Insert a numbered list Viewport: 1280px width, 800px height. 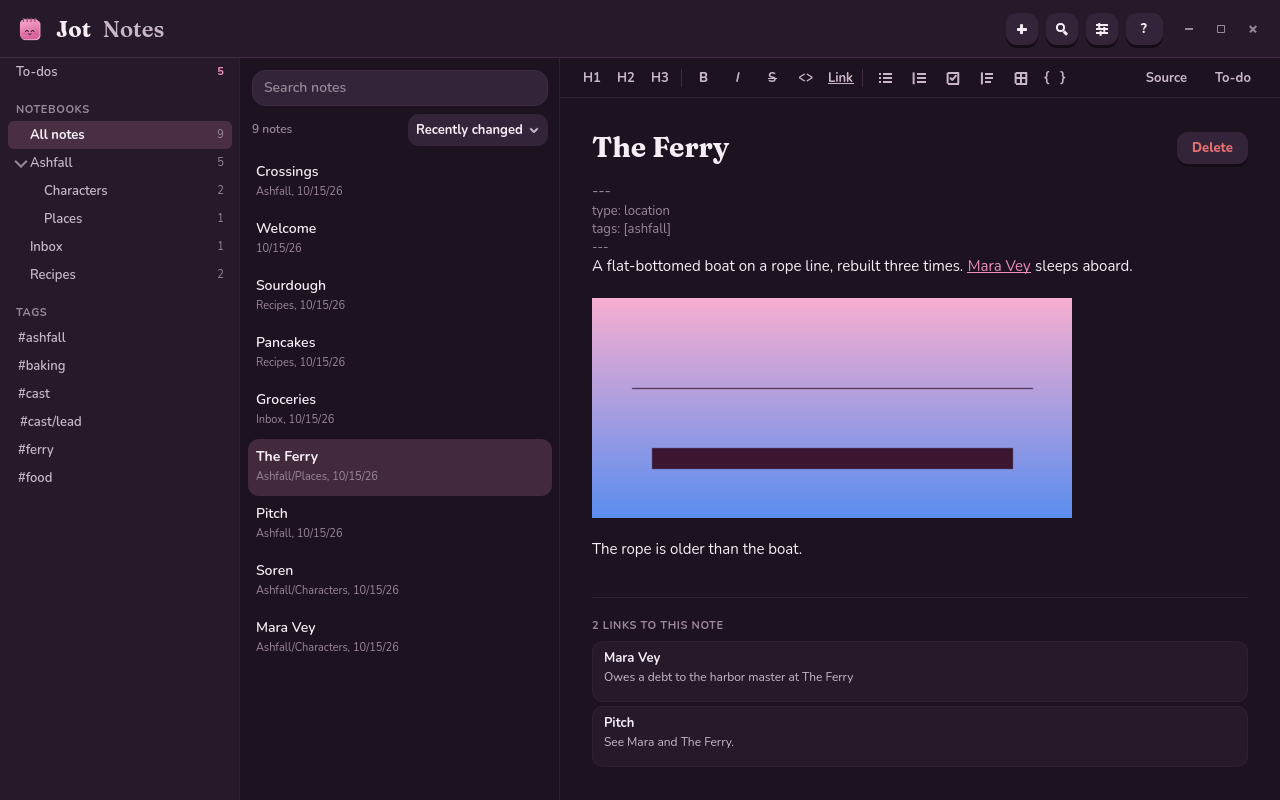click(x=919, y=77)
